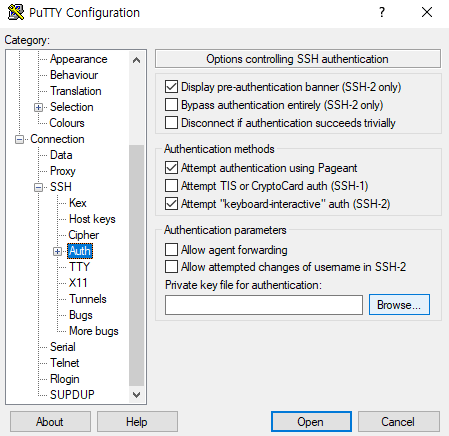
Task: Click the Cancel button
Action: click(399, 422)
